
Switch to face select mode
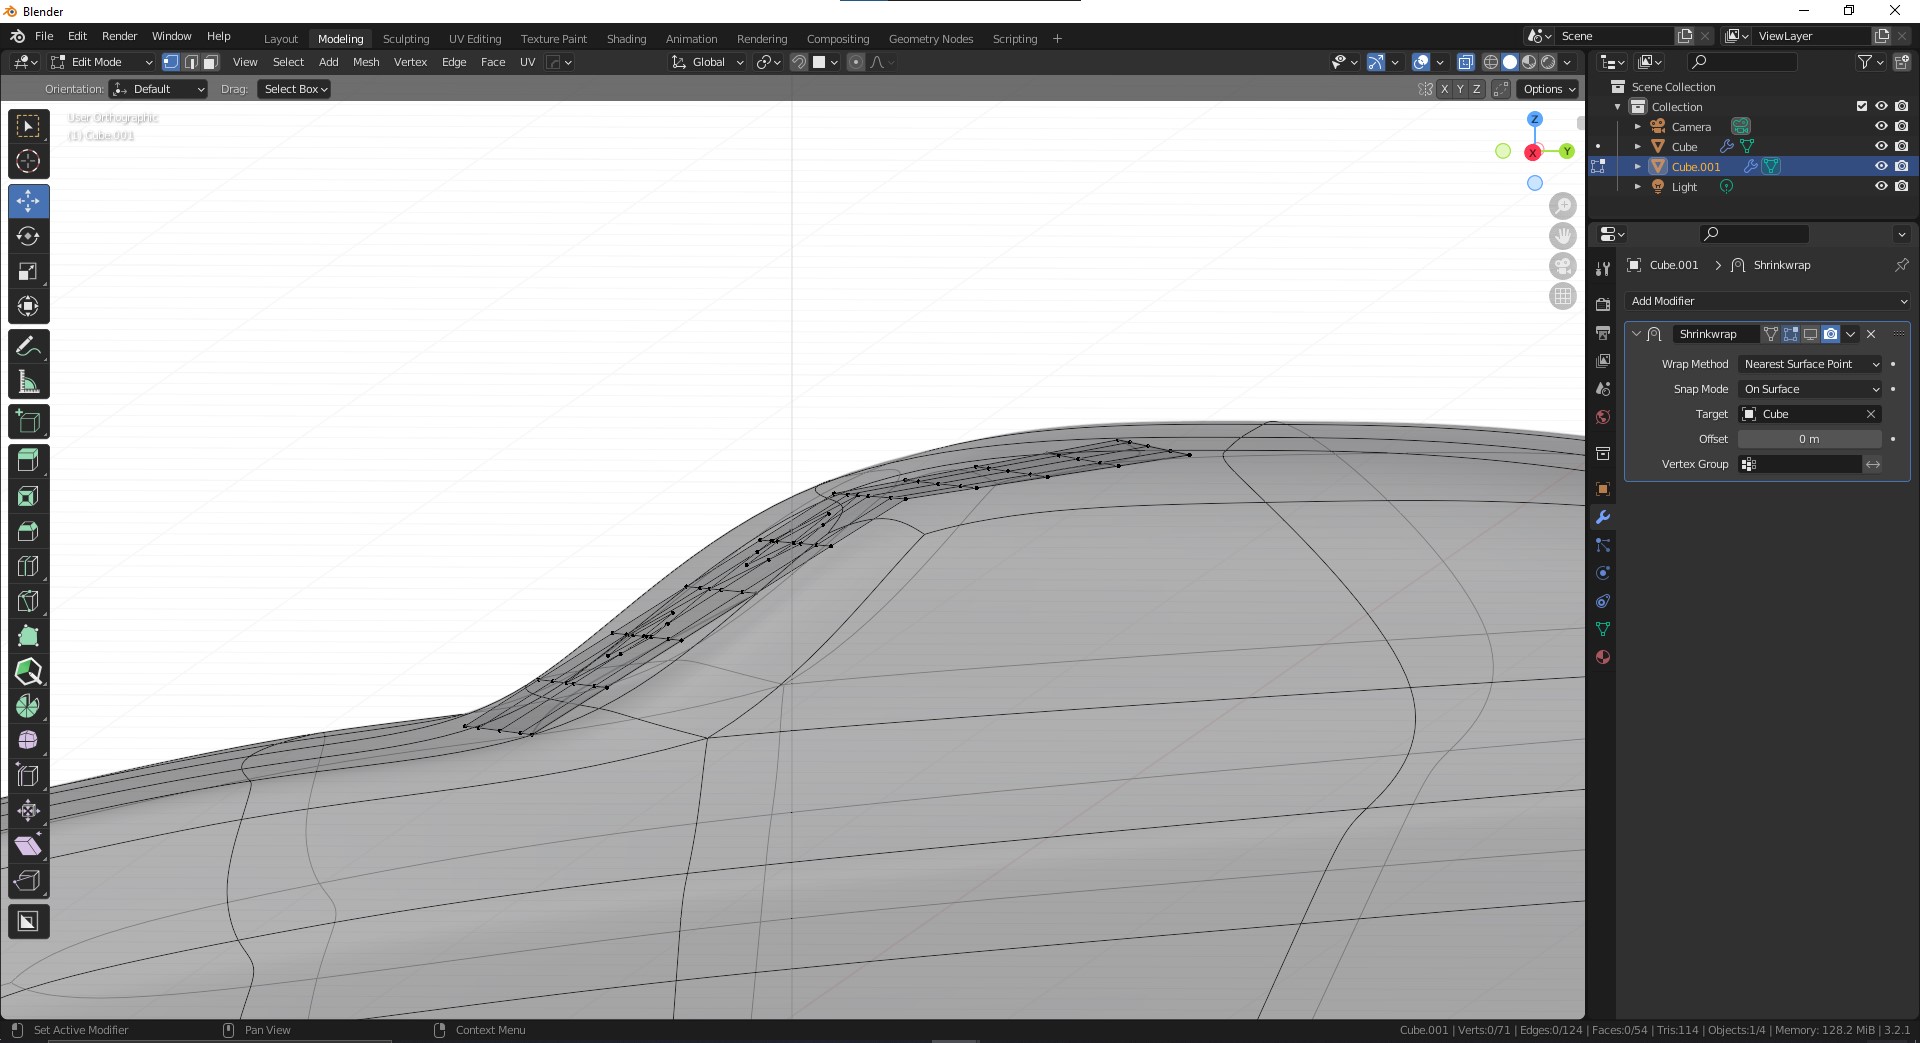(211, 62)
